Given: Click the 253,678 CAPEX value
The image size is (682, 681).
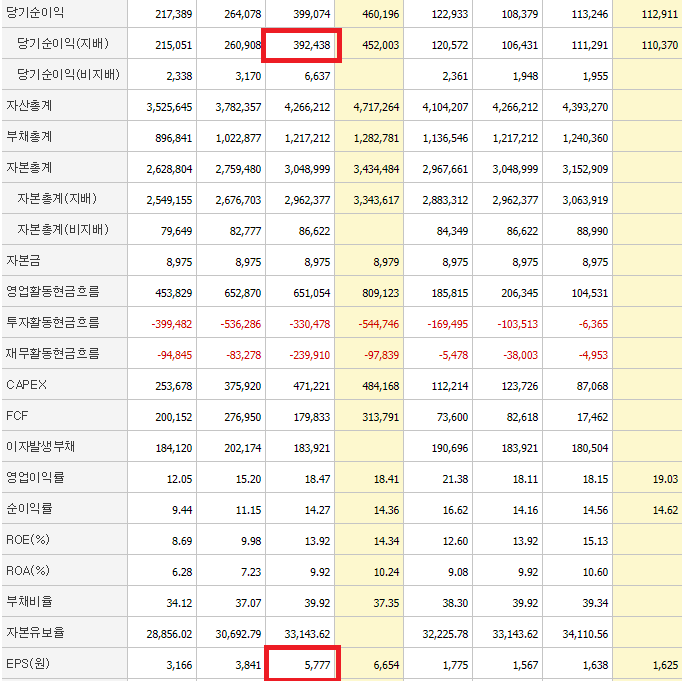Looking at the screenshot, I should tap(174, 386).
